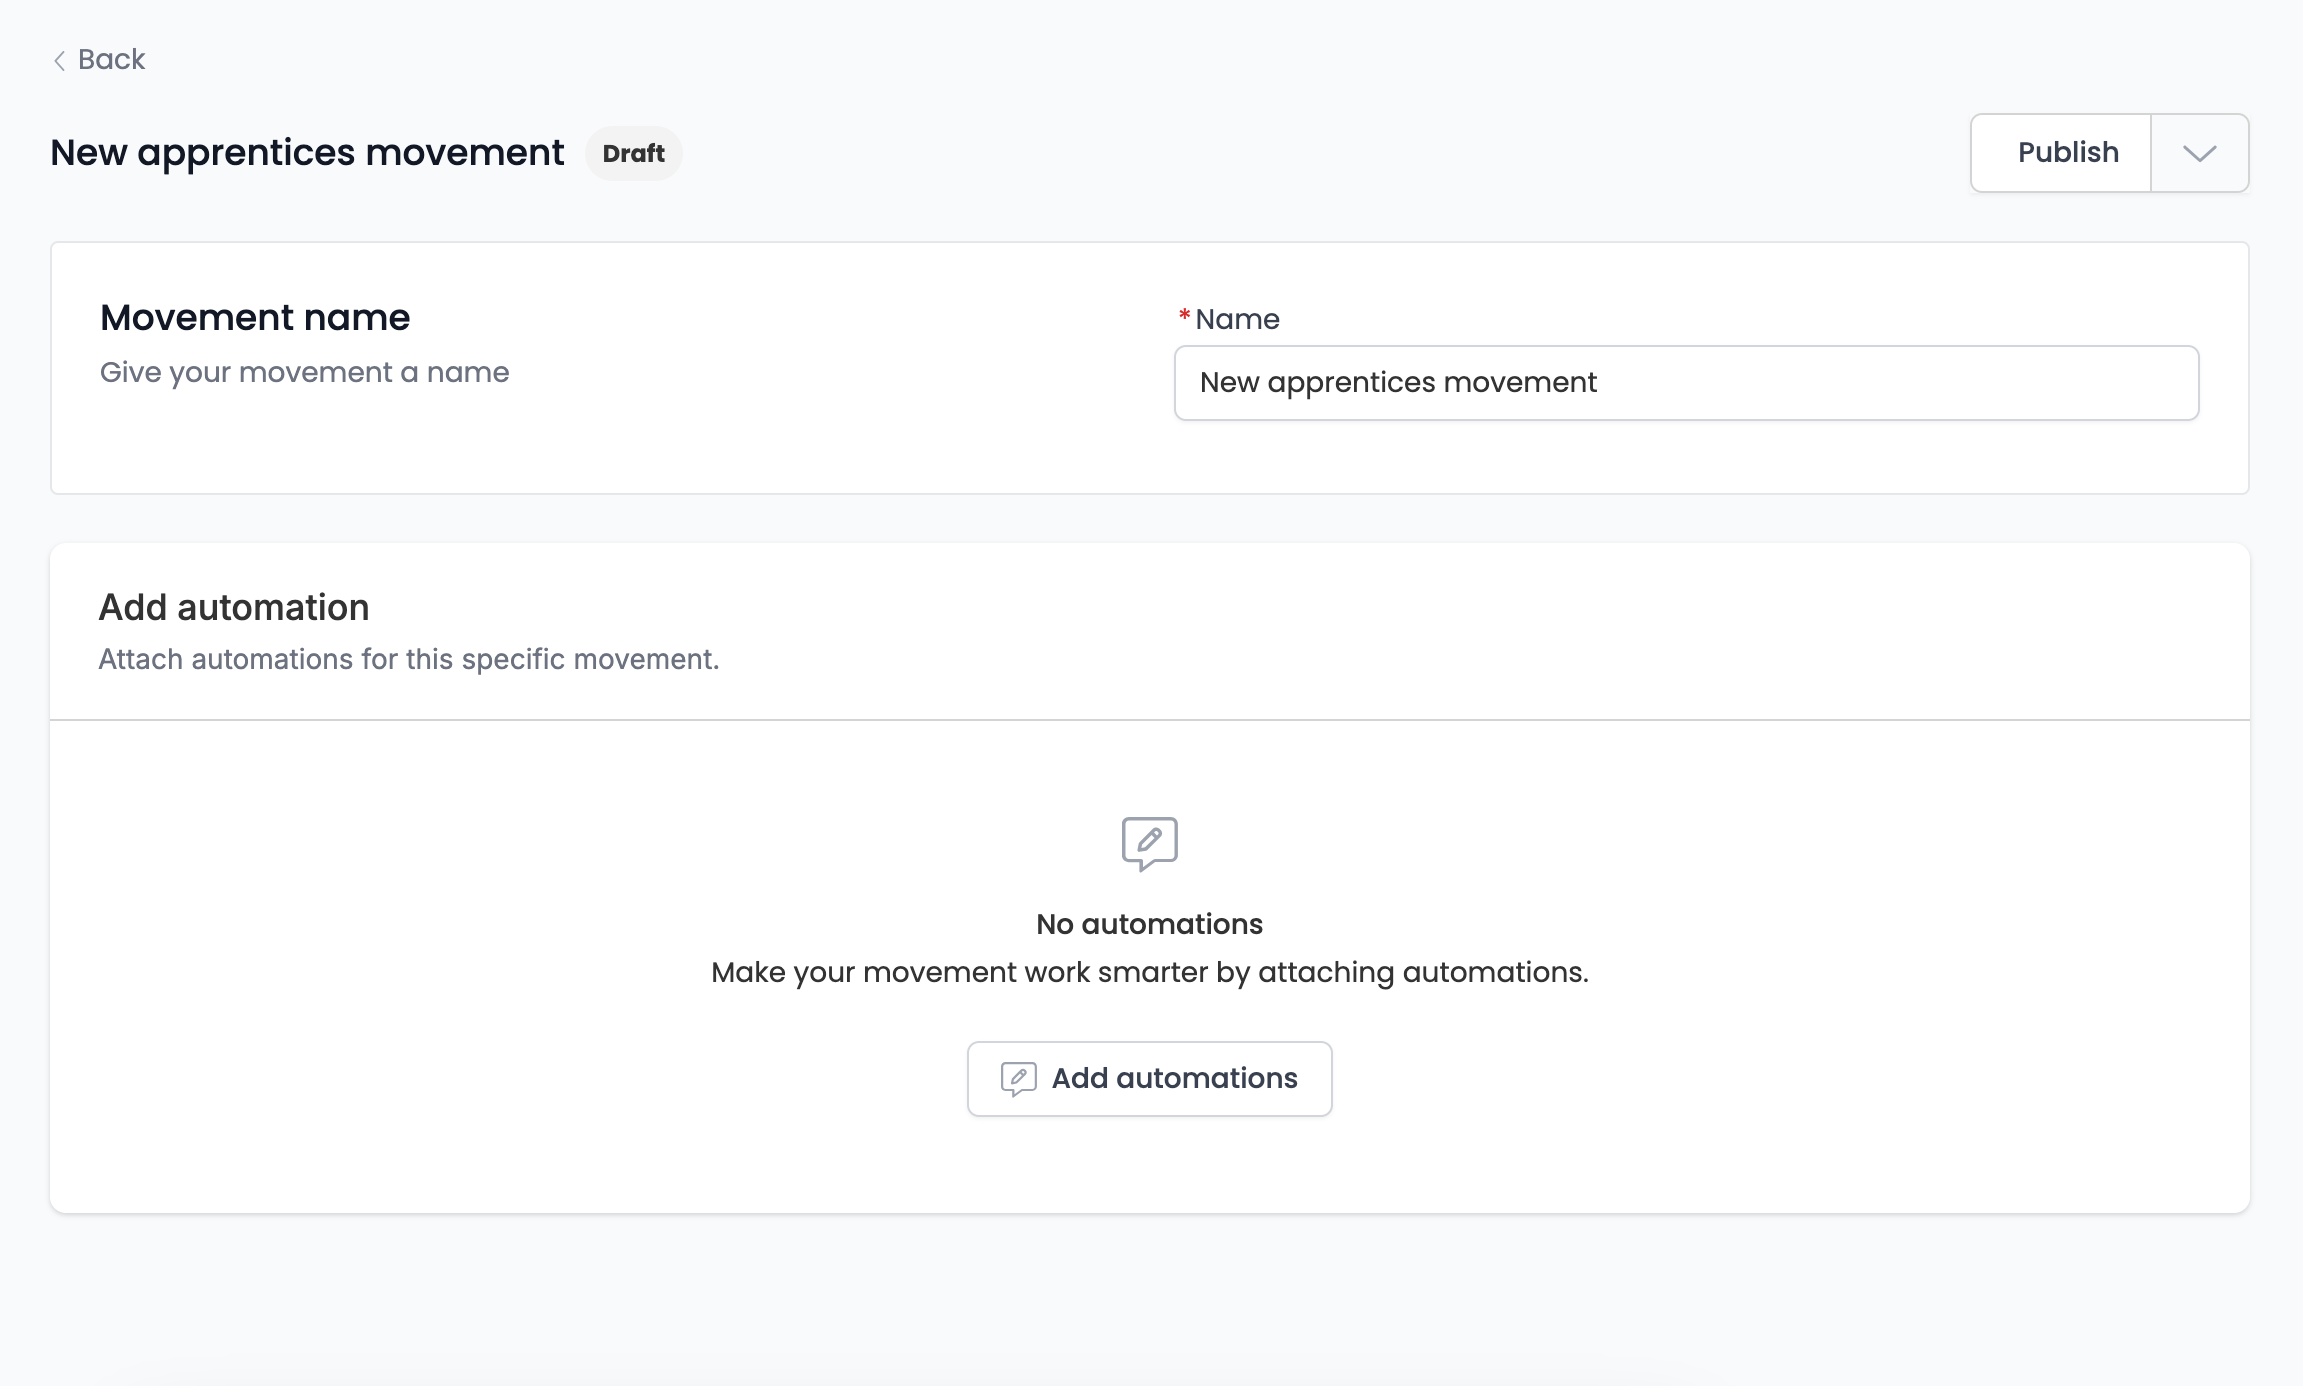Image resolution: width=2303 pixels, height=1386 pixels.
Task: Click the 'Give your movement a name' text
Action: (x=305, y=373)
